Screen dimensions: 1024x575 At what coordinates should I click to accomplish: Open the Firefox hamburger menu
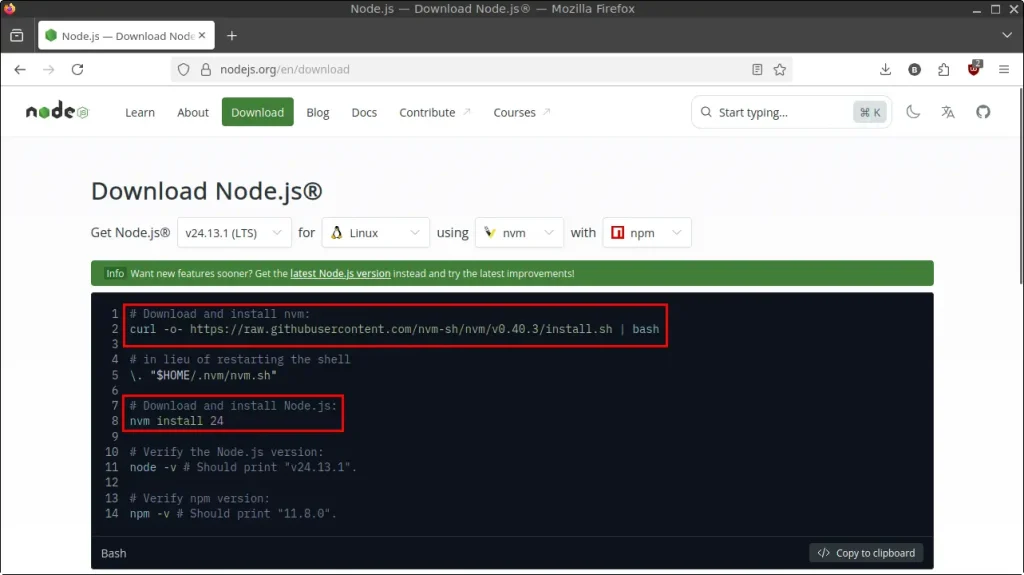[x=1004, y=69]
